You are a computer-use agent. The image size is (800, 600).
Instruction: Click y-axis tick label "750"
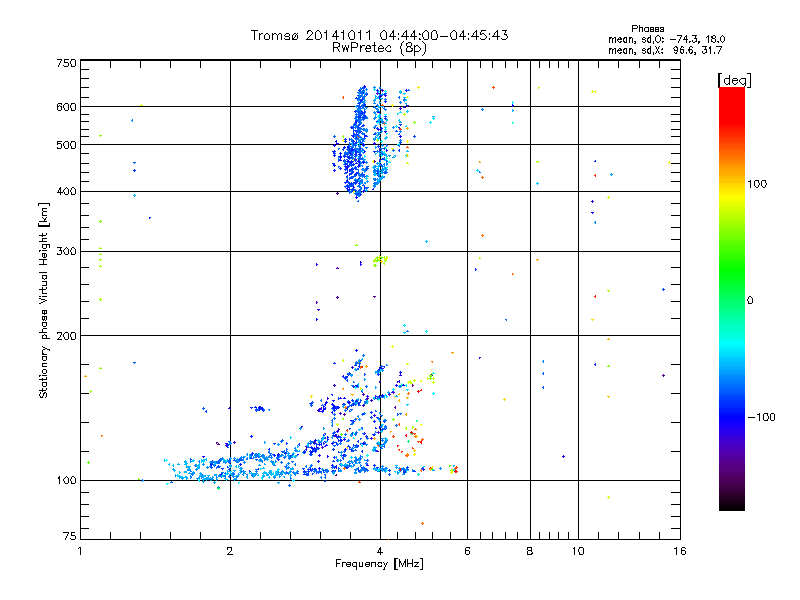(67, 63)
